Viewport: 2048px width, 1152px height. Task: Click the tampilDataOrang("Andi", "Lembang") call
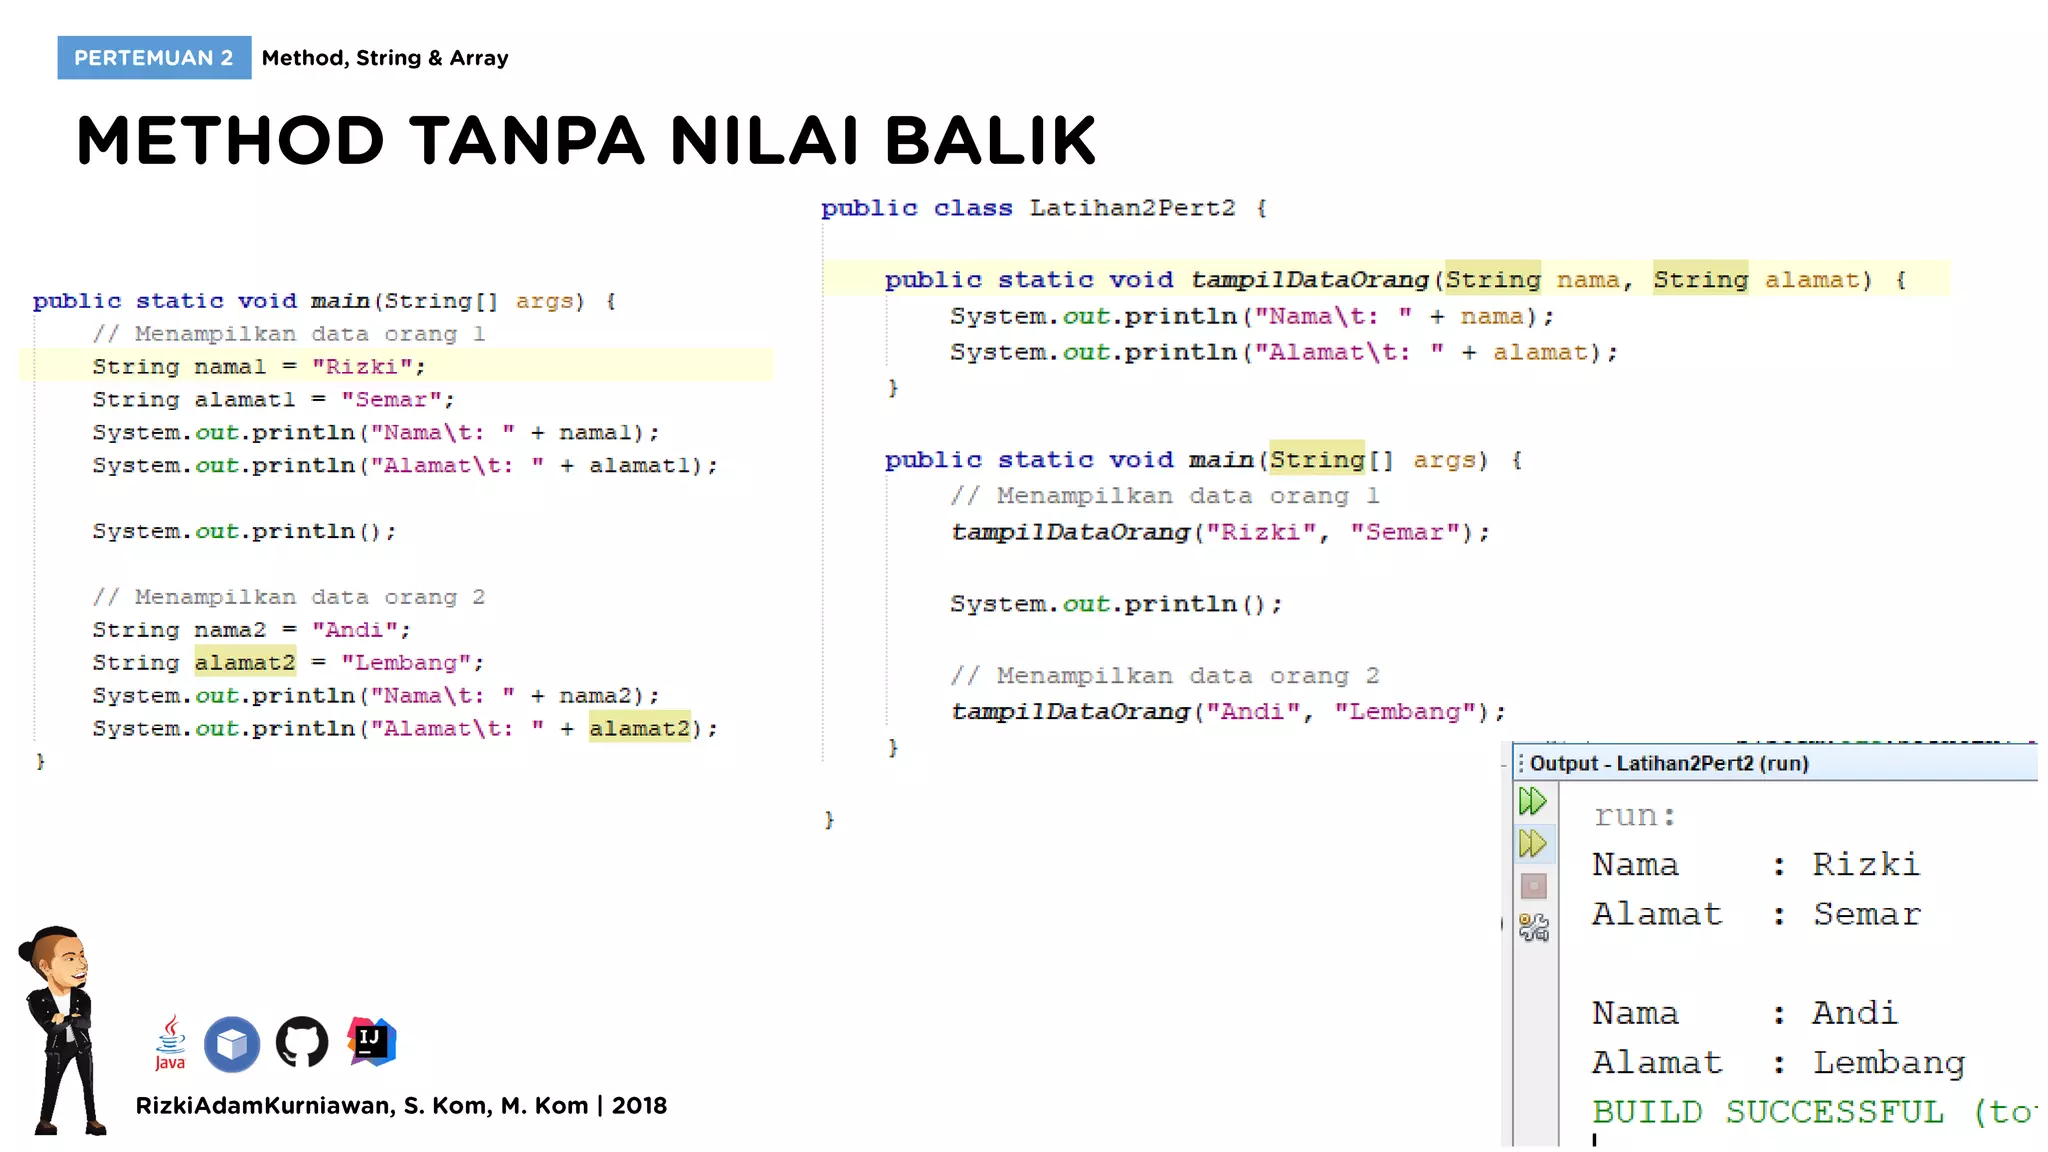pyautogui.click(x=1227, y=712)
